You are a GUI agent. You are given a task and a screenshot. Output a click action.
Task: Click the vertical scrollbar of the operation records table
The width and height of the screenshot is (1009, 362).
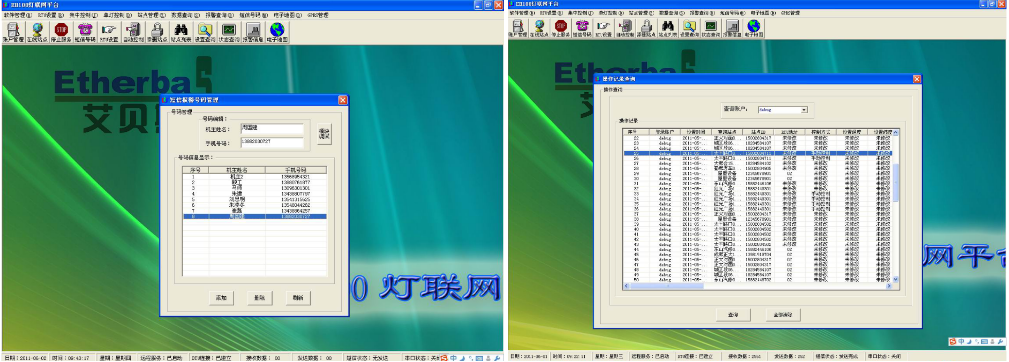pos(895,206)
